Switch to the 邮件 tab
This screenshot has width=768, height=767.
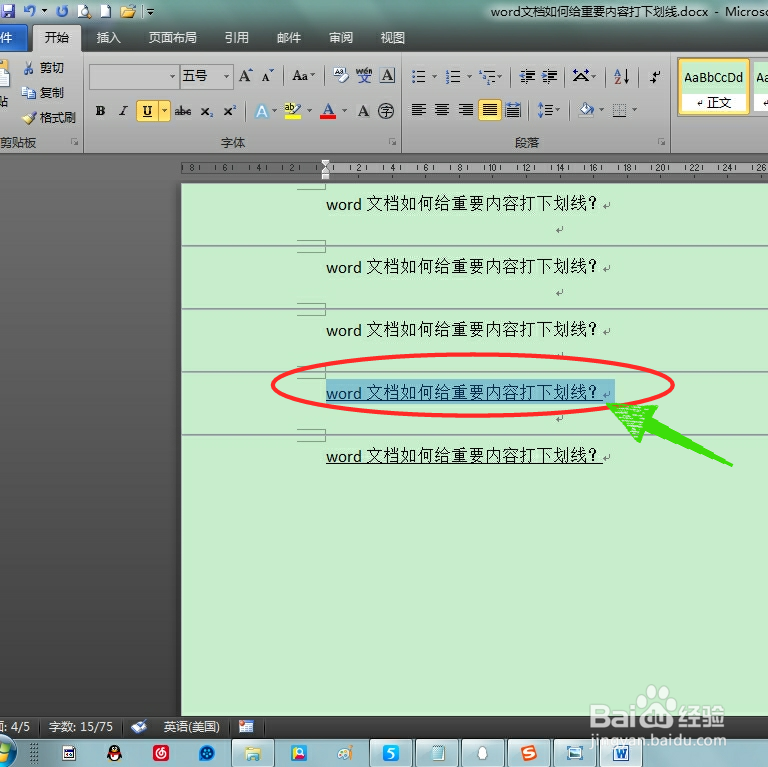click(x=289, y=38)
